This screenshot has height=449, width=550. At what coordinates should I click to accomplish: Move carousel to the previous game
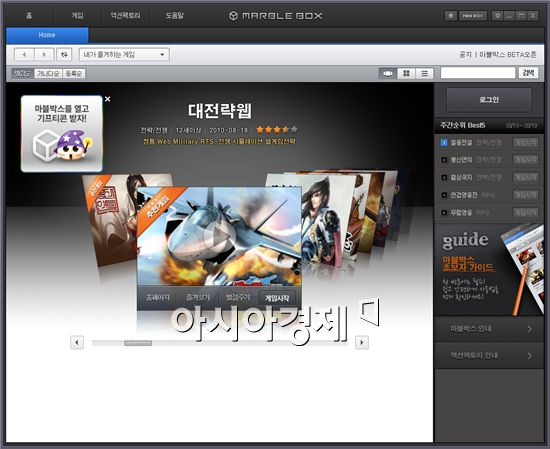[x=77, y=342]
